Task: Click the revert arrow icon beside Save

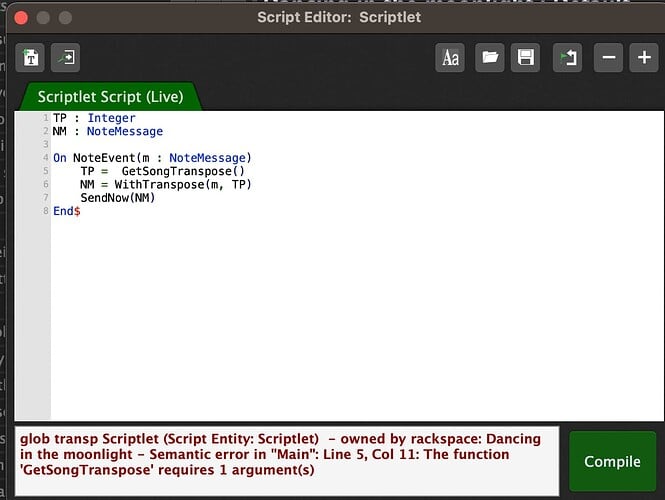Action: pyautogui.click(x=569, y=58)
